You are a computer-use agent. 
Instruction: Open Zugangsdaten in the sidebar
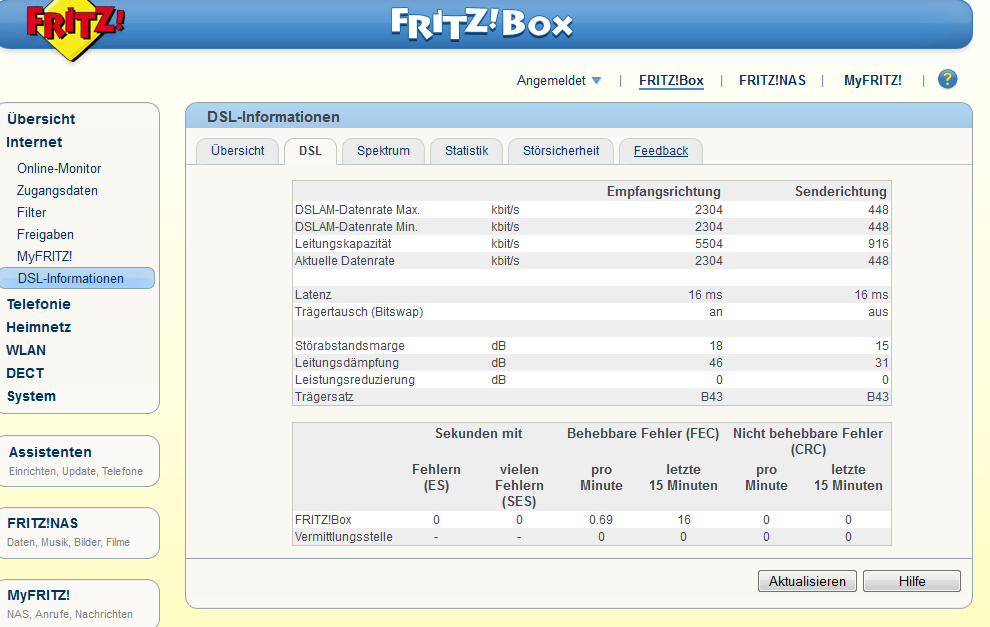click(57, 191)
